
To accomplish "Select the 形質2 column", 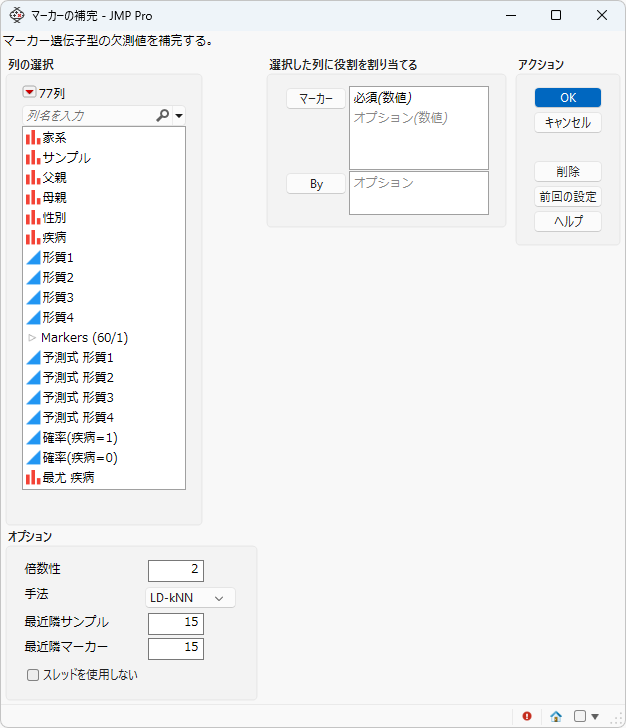I will [x=104, y=277].
